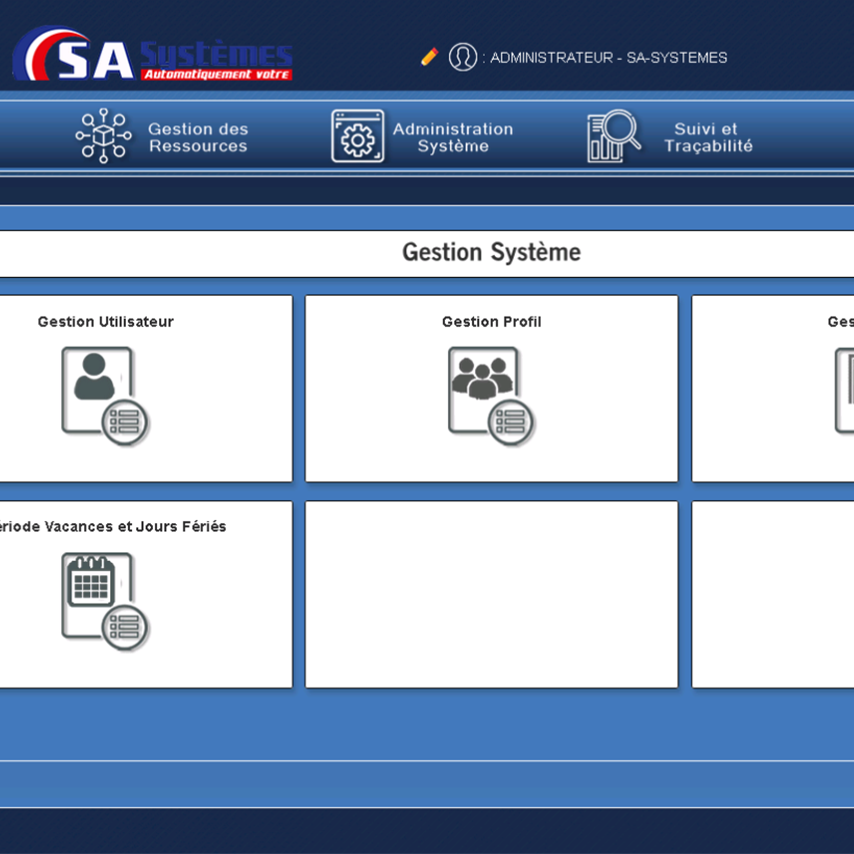The image size is (854, 854).
Task: Click the "Gestion Profil" tile title
Action: click(x=491, y=322)
